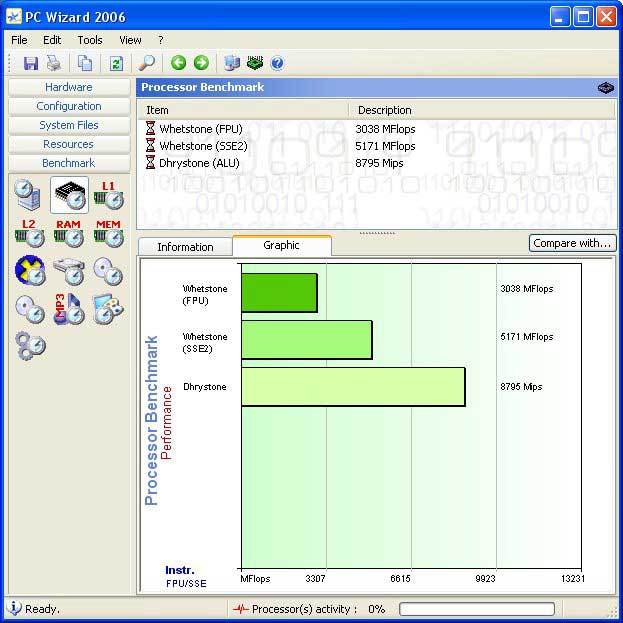Click the Save toolbar icon
This screenshot has width=623, height=623.
pos(30,63)
